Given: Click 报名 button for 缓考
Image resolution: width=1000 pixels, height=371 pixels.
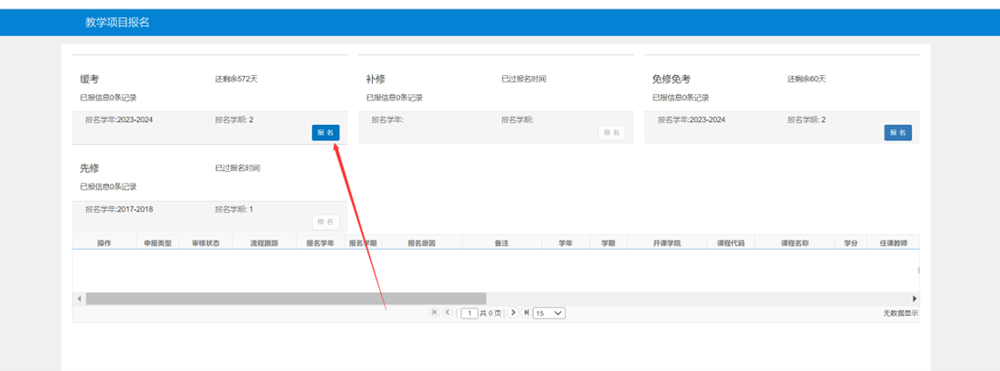Looking at the screenshot, I should point(326,132).
